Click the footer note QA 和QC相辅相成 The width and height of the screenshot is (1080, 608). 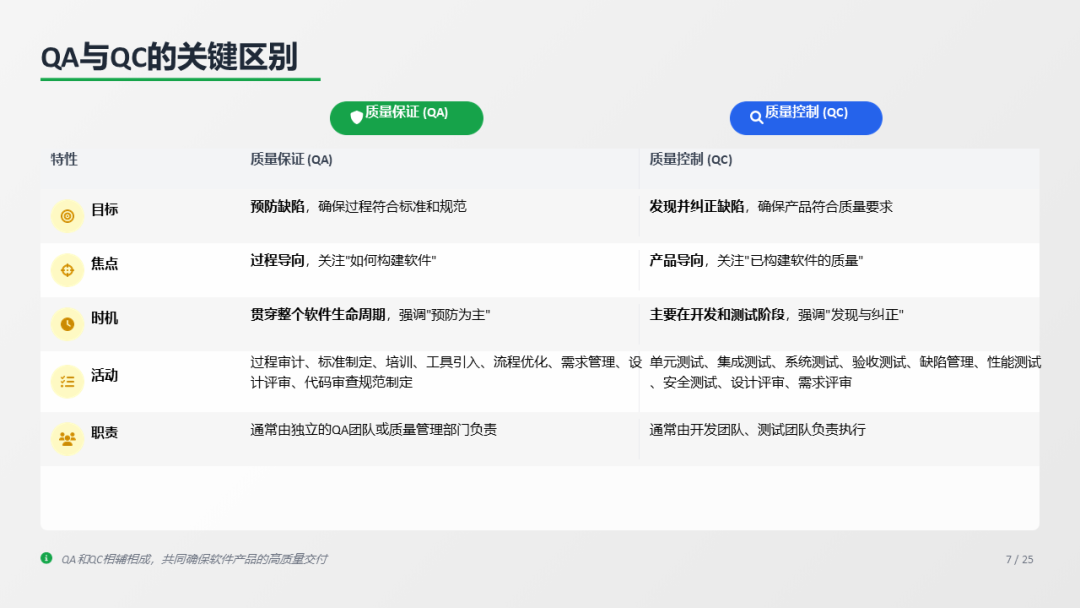pos(194,559)
